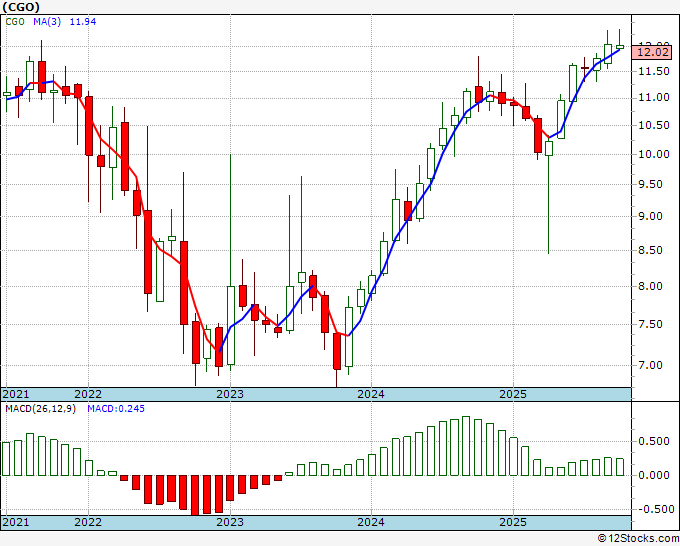Click the tallest green MACD bar in late 2024
The image size is (680, 546).
[x=466, y=446]
